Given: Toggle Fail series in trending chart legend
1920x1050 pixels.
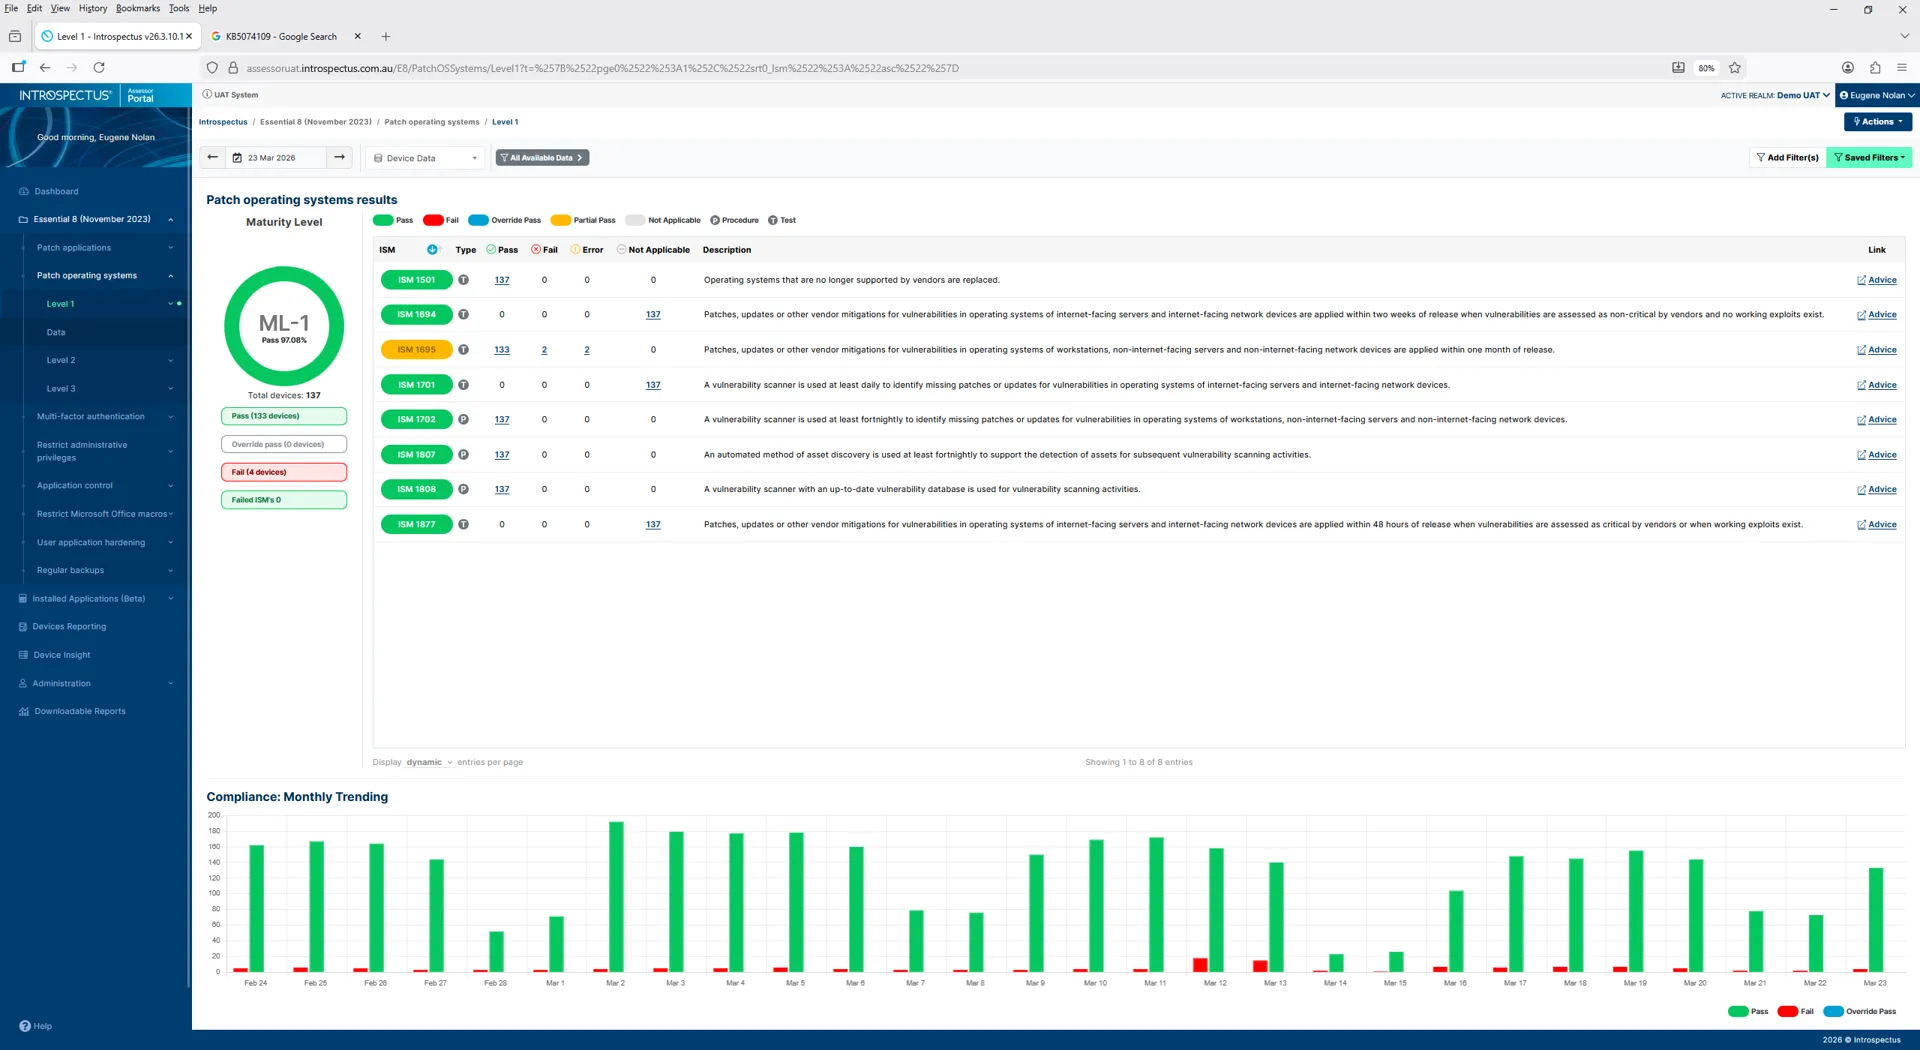Looking at the screenshot, I should [x=1796, y=1011].
